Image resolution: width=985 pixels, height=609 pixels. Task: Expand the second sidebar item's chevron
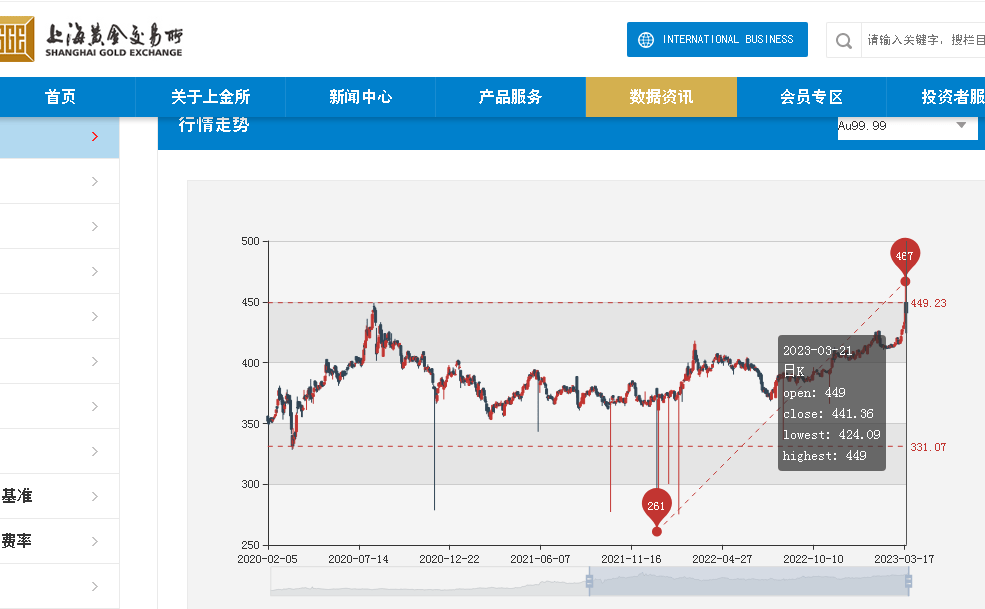pos(97,181)
